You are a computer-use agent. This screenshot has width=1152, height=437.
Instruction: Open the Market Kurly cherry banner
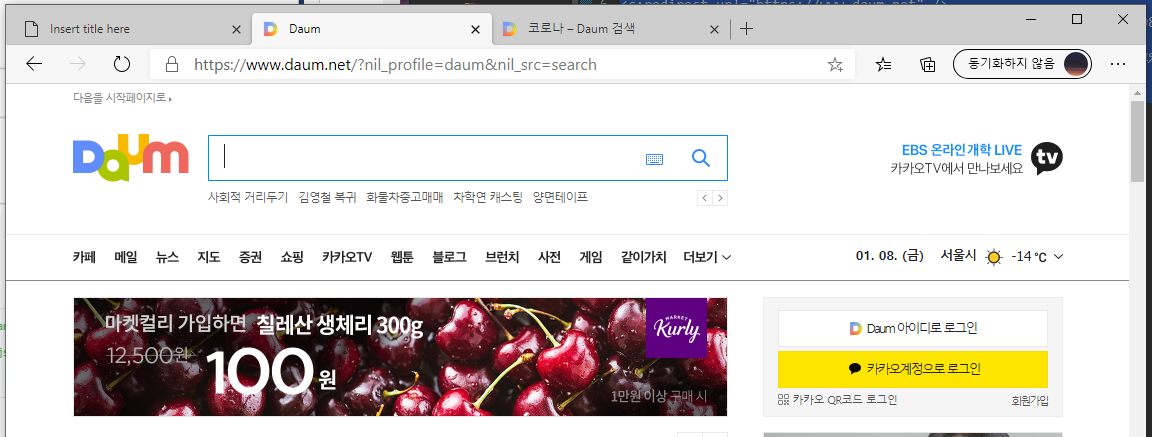[400, 356]
